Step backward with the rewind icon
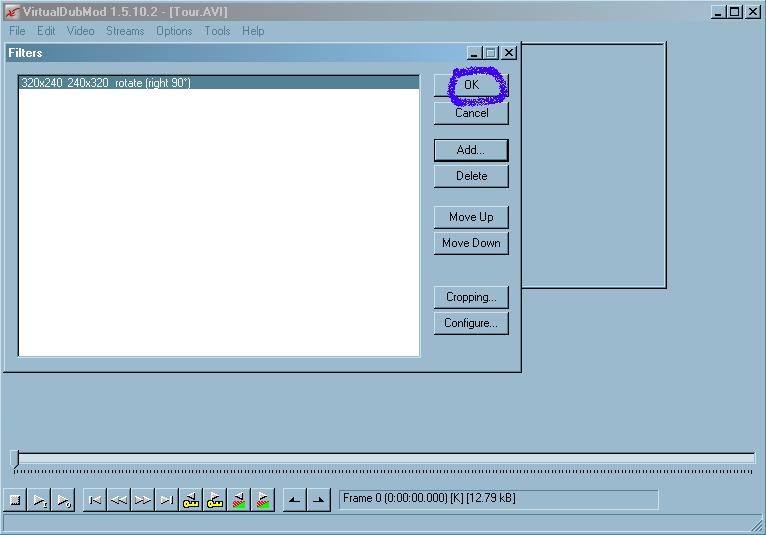 tap(119, 500)
